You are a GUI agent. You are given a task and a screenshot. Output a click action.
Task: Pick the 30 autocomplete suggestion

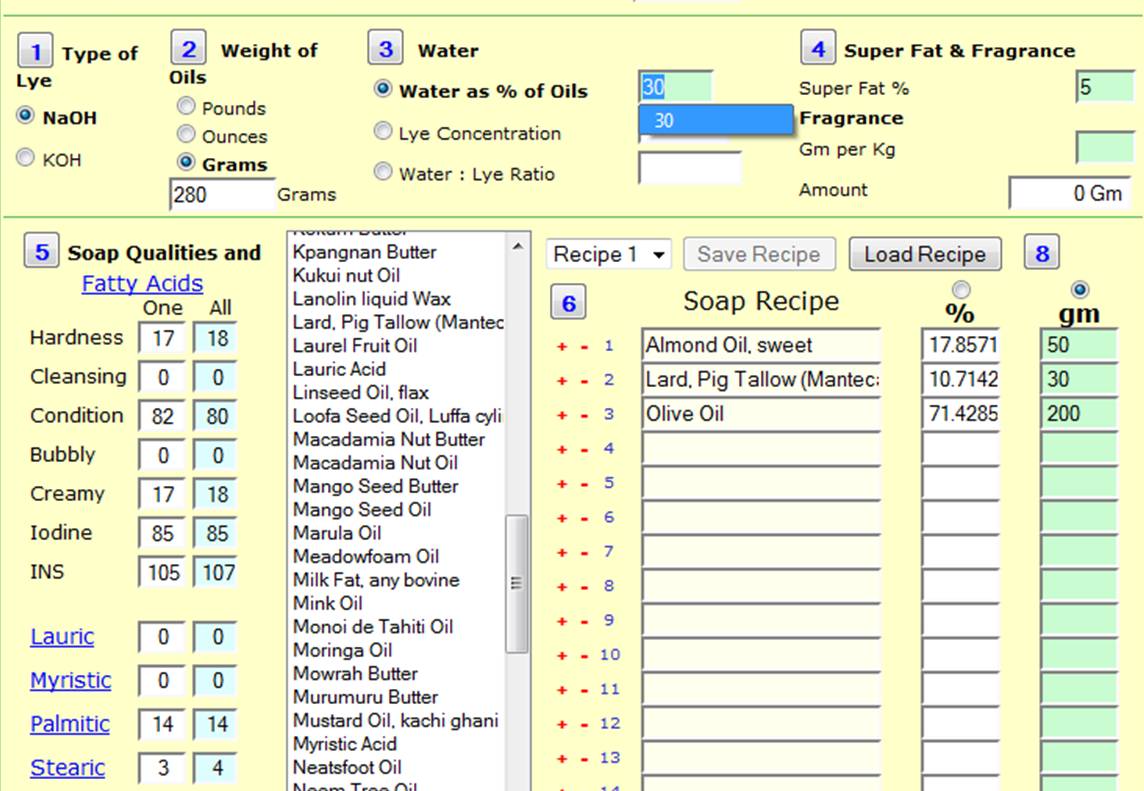[716, 120]
